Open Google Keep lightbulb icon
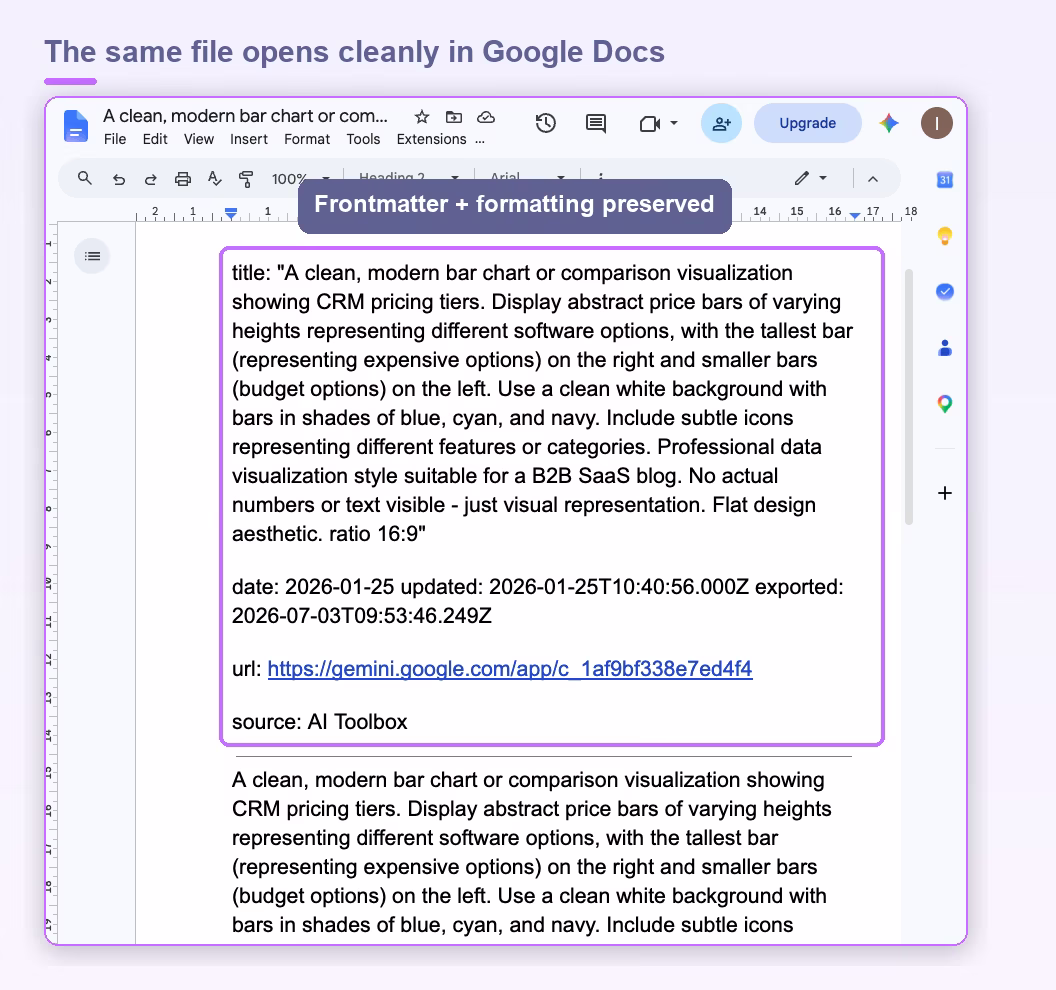The width and height of the screenshot is (1056, 990). (x=945, y=236)
